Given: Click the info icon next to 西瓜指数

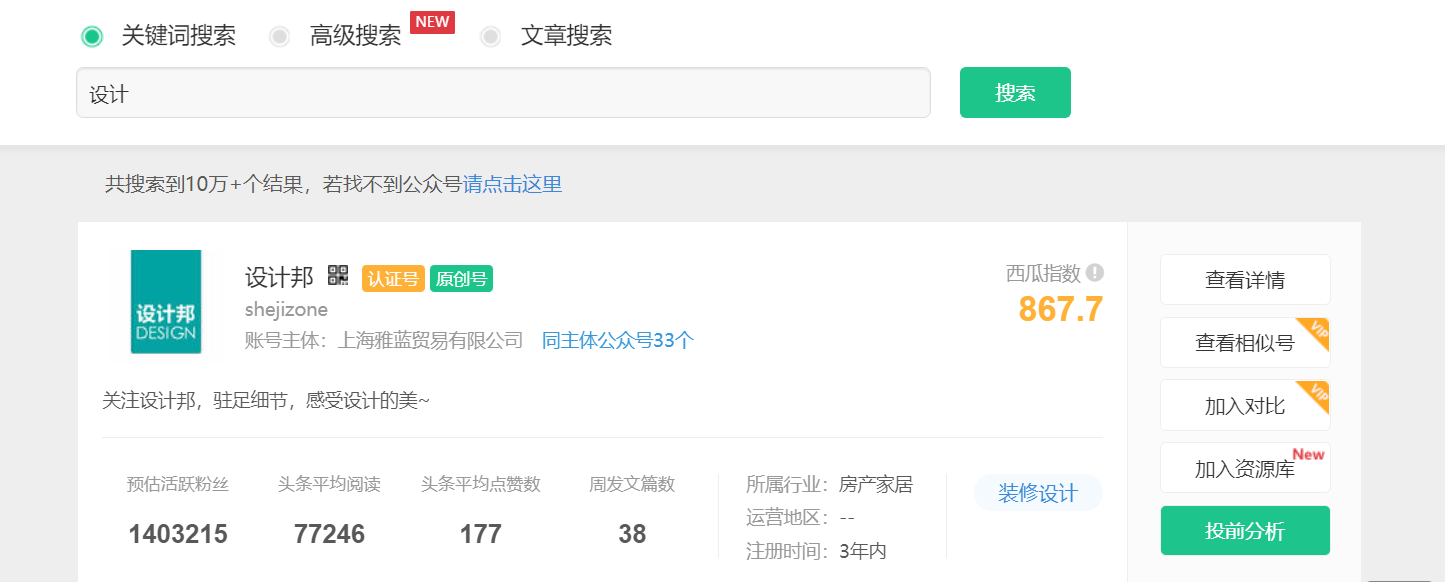Looking at the screenshot, I should [1095, 273].
